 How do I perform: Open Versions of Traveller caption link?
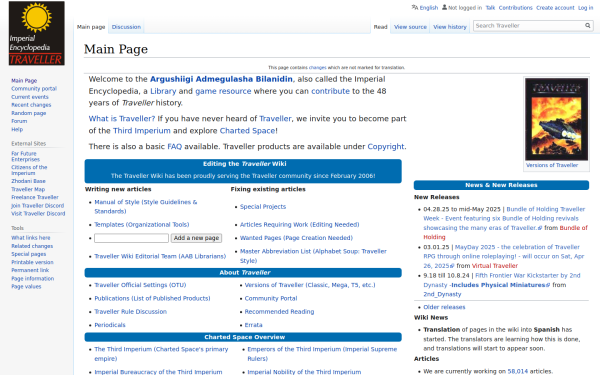[x=552, y=165]
